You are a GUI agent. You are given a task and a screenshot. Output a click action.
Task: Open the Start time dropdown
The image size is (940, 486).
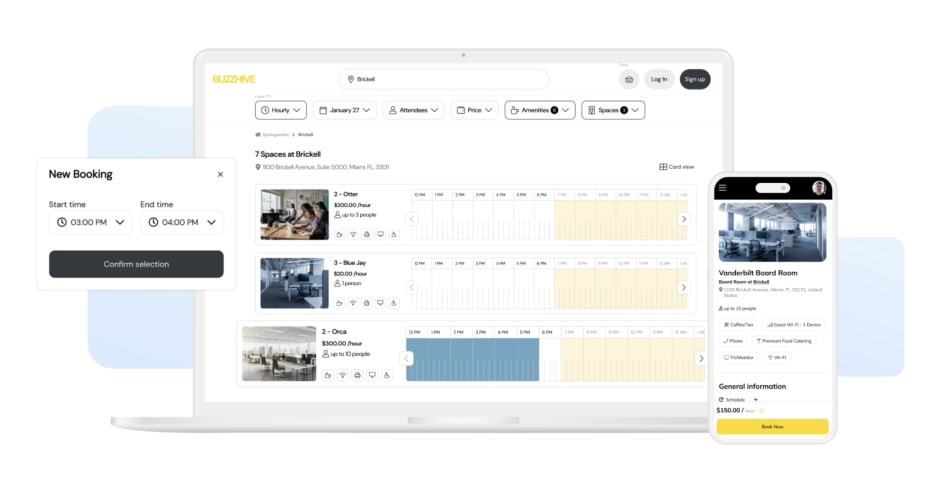click(x=91, y=222)
